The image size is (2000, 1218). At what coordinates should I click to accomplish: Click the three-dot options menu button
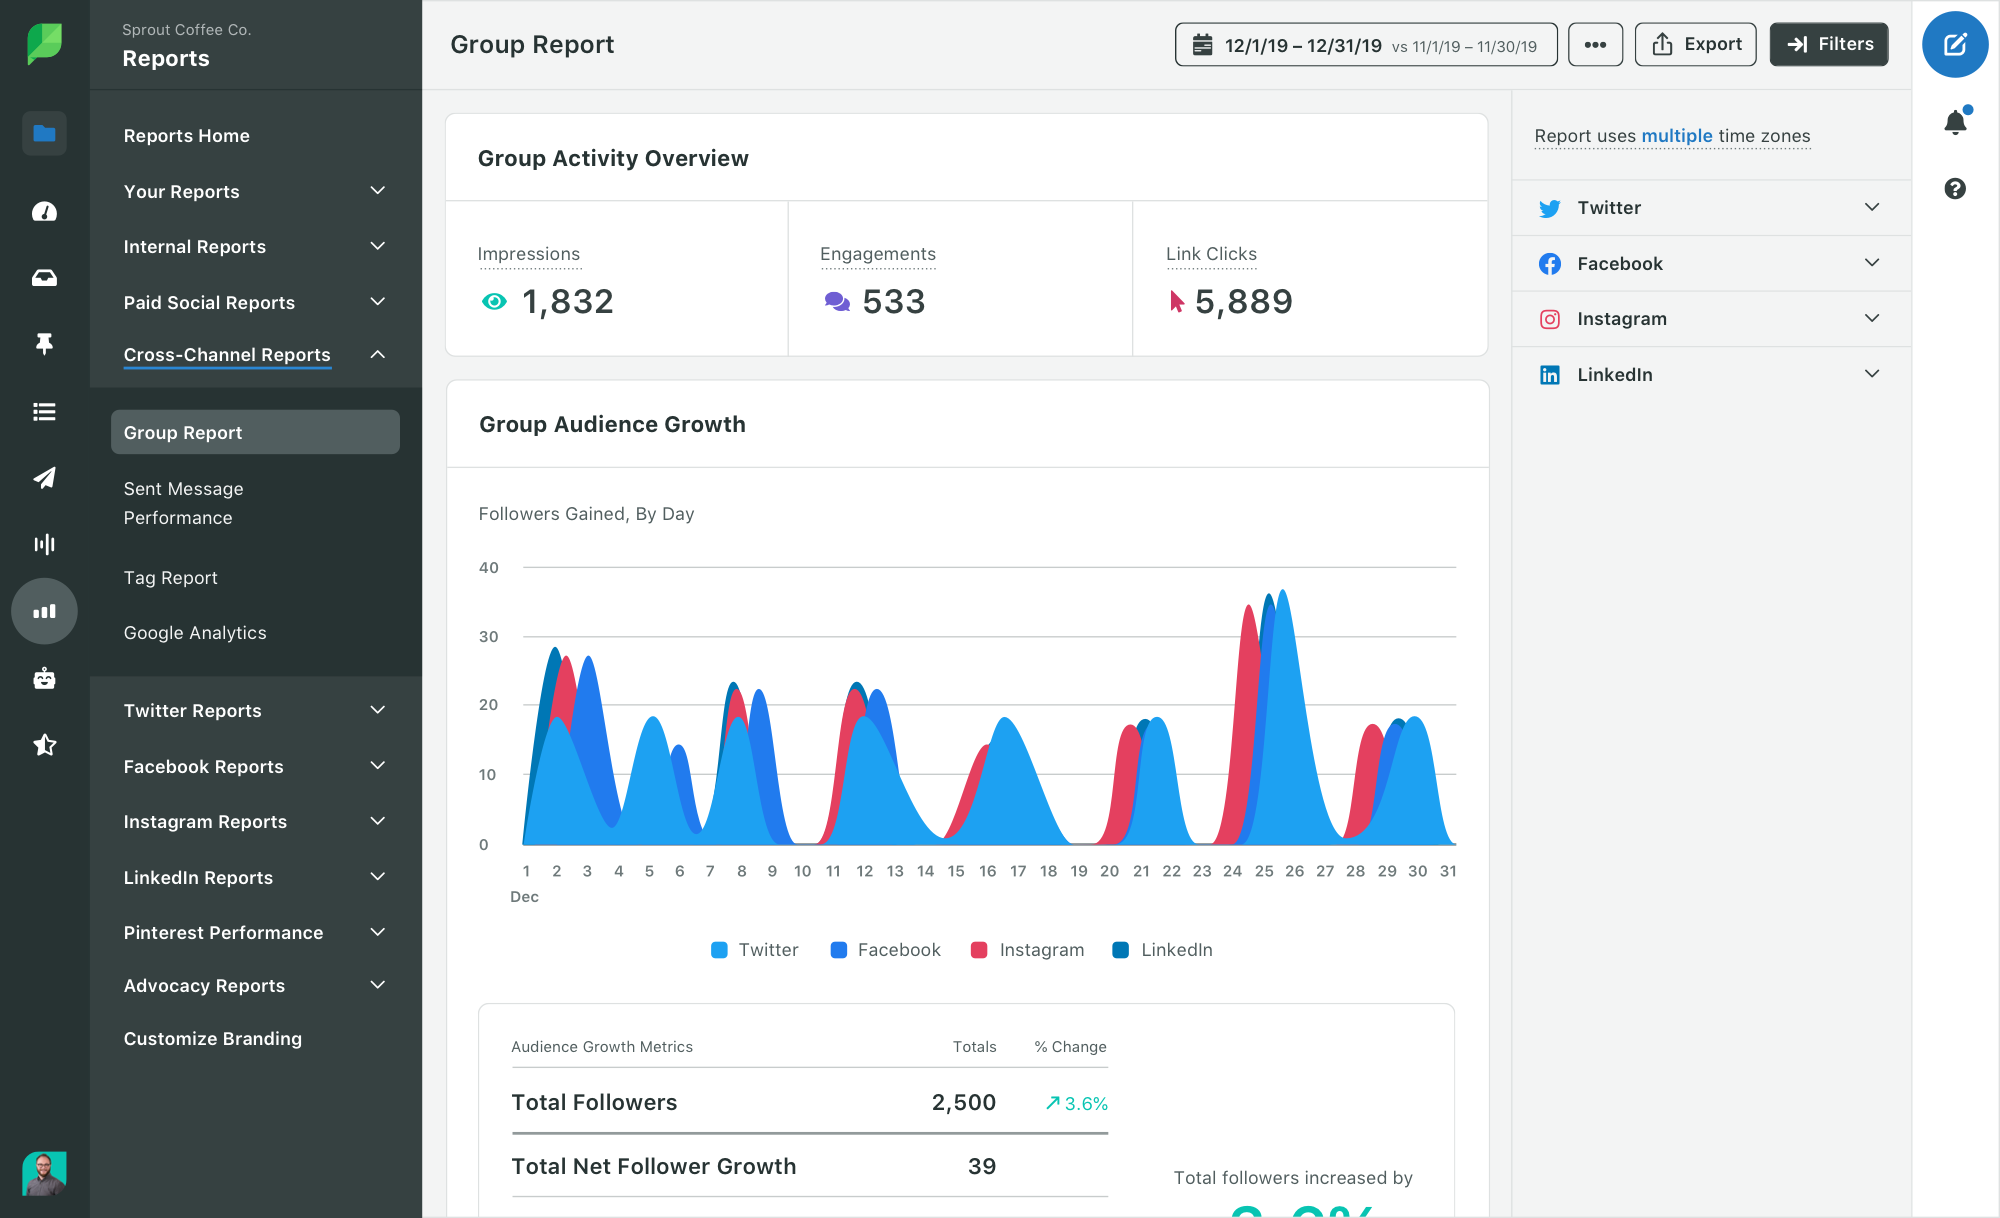point(1594,44)
